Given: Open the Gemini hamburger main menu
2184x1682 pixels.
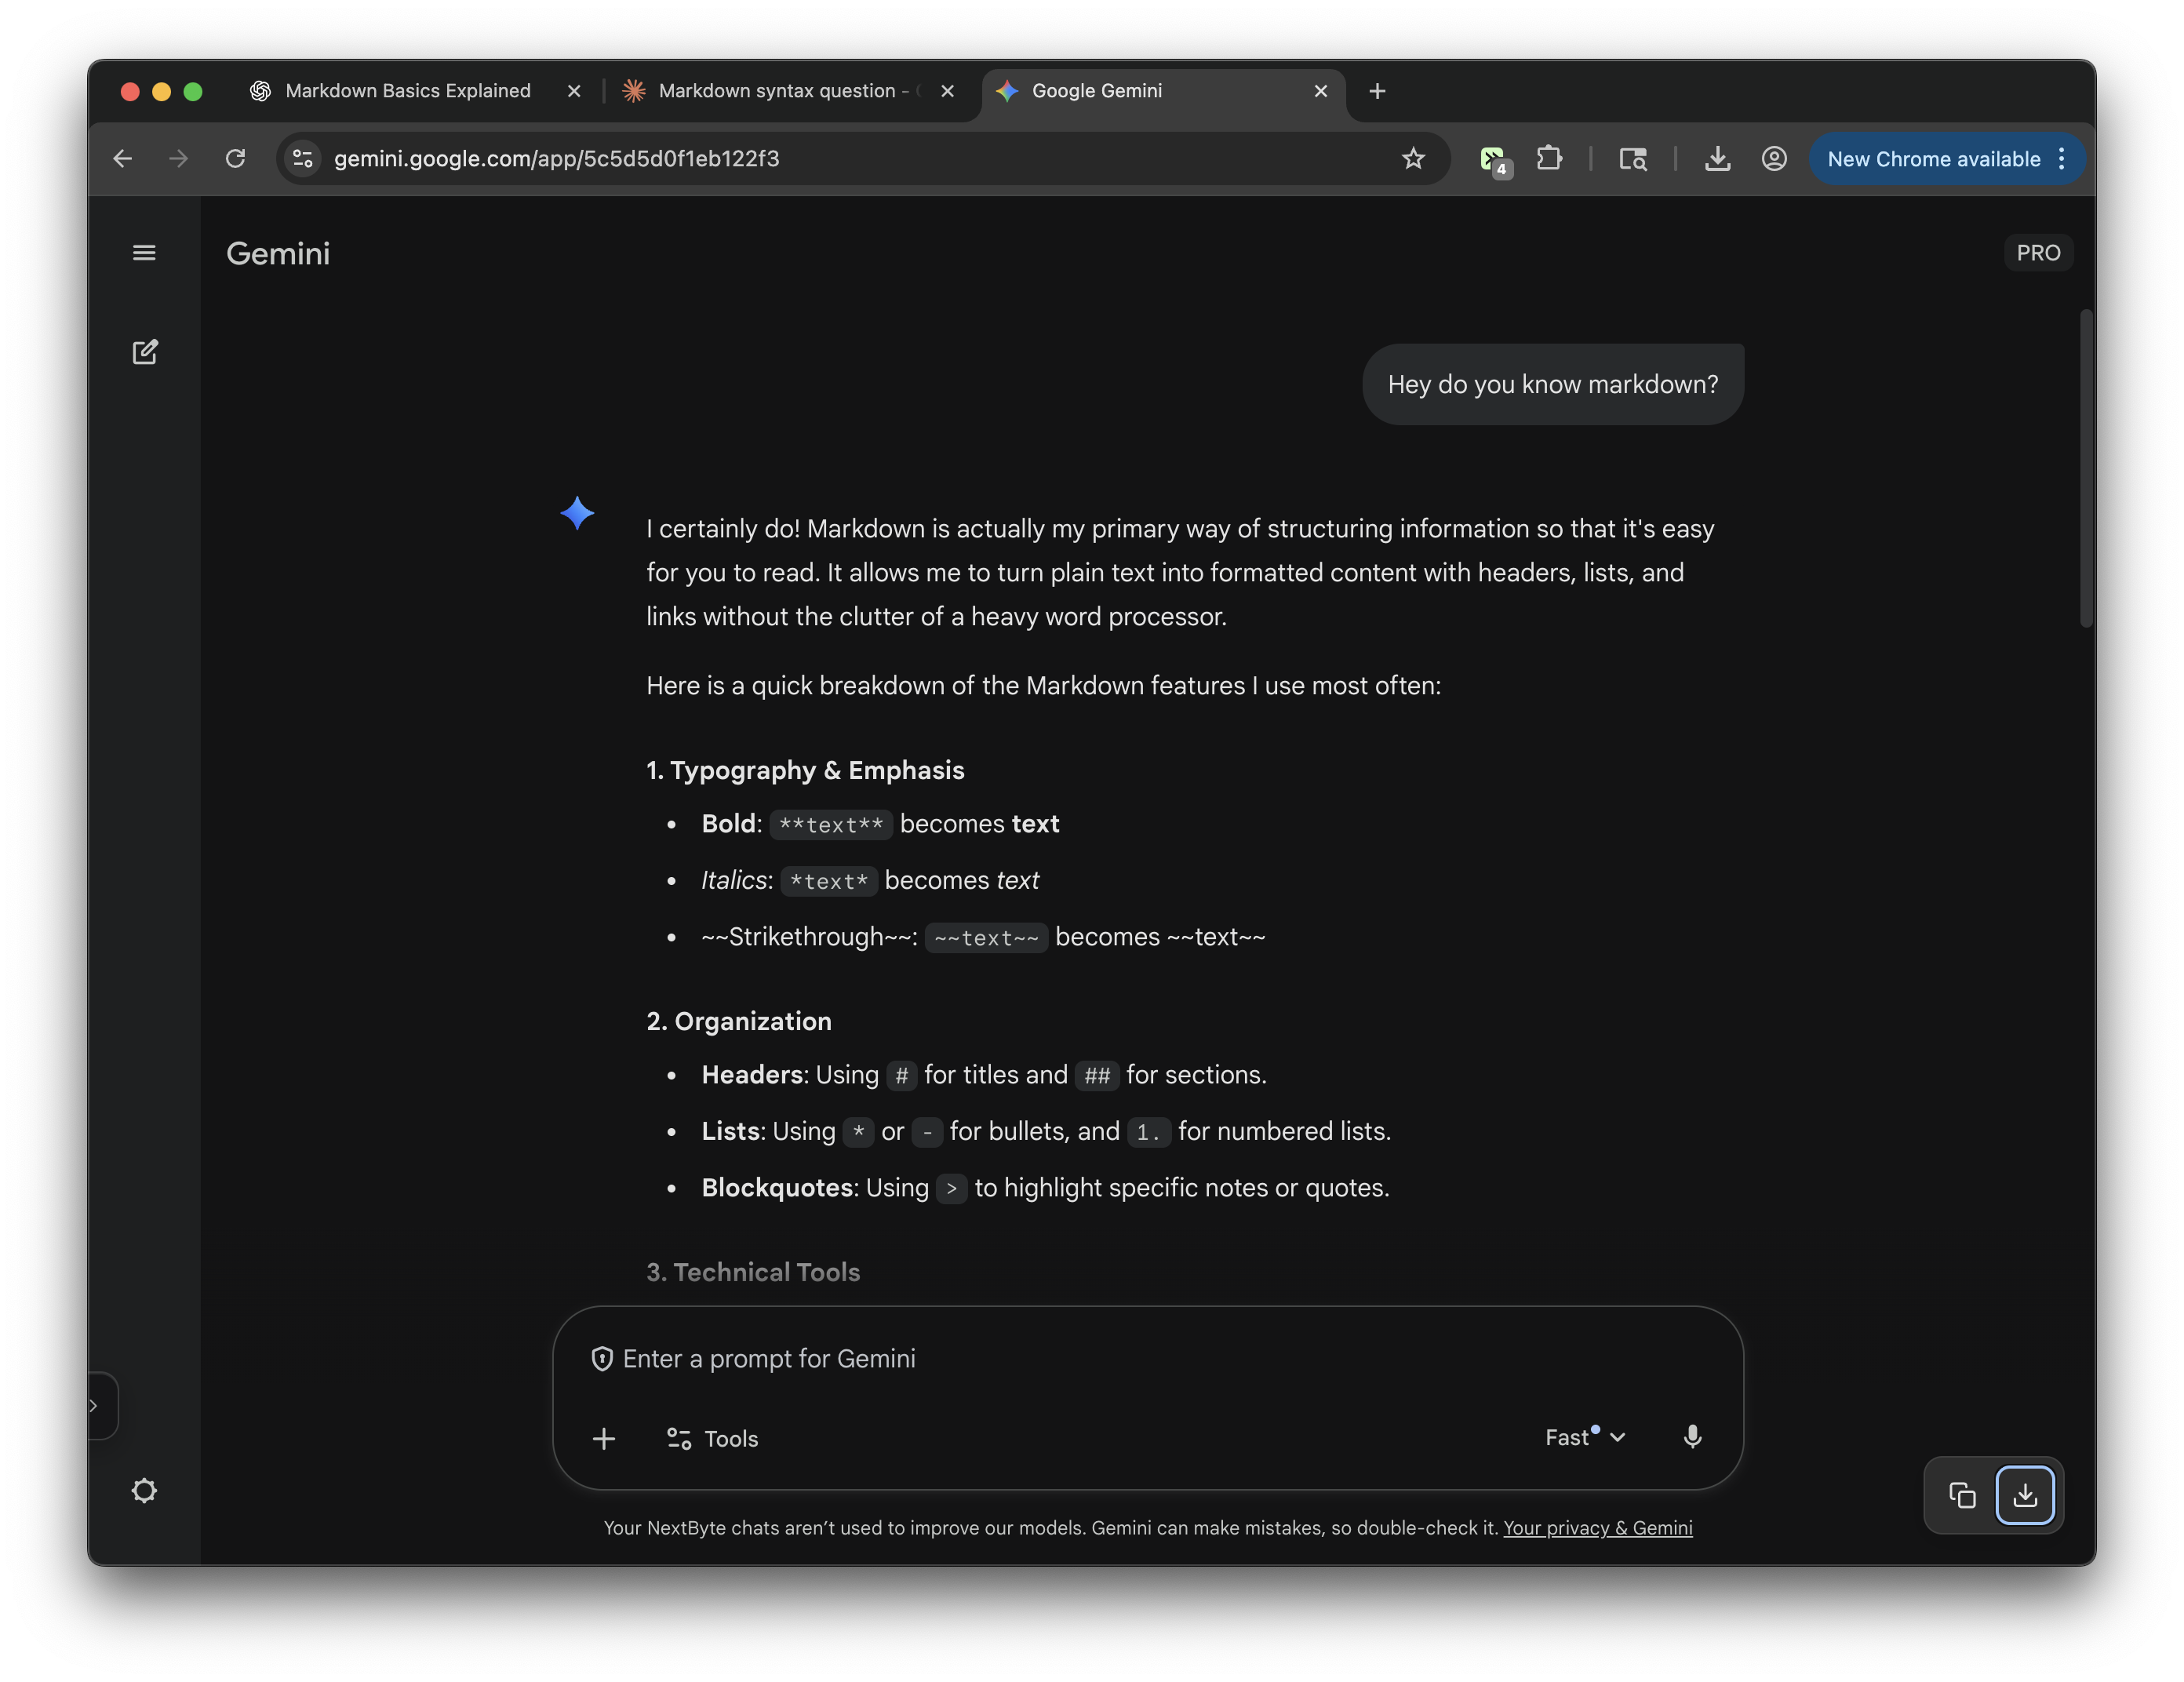Looking at the screenshot, I should click(x=144, y=253).
